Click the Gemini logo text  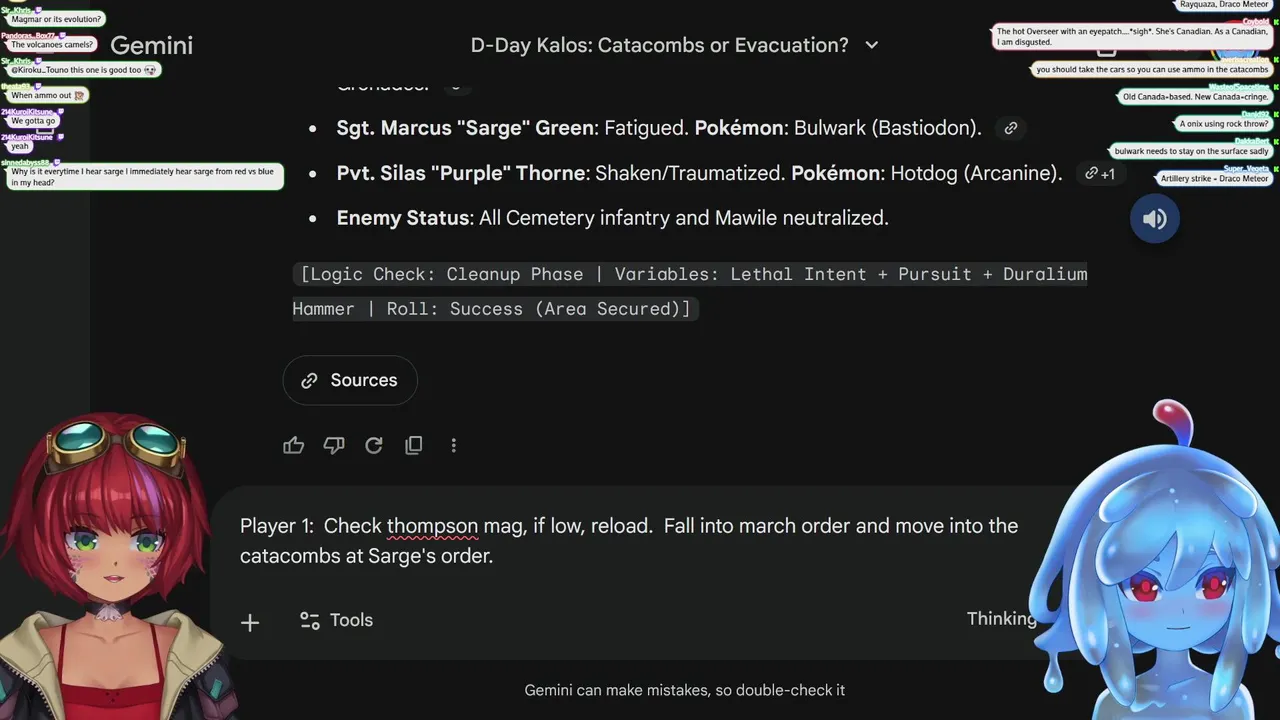[151, 45]
